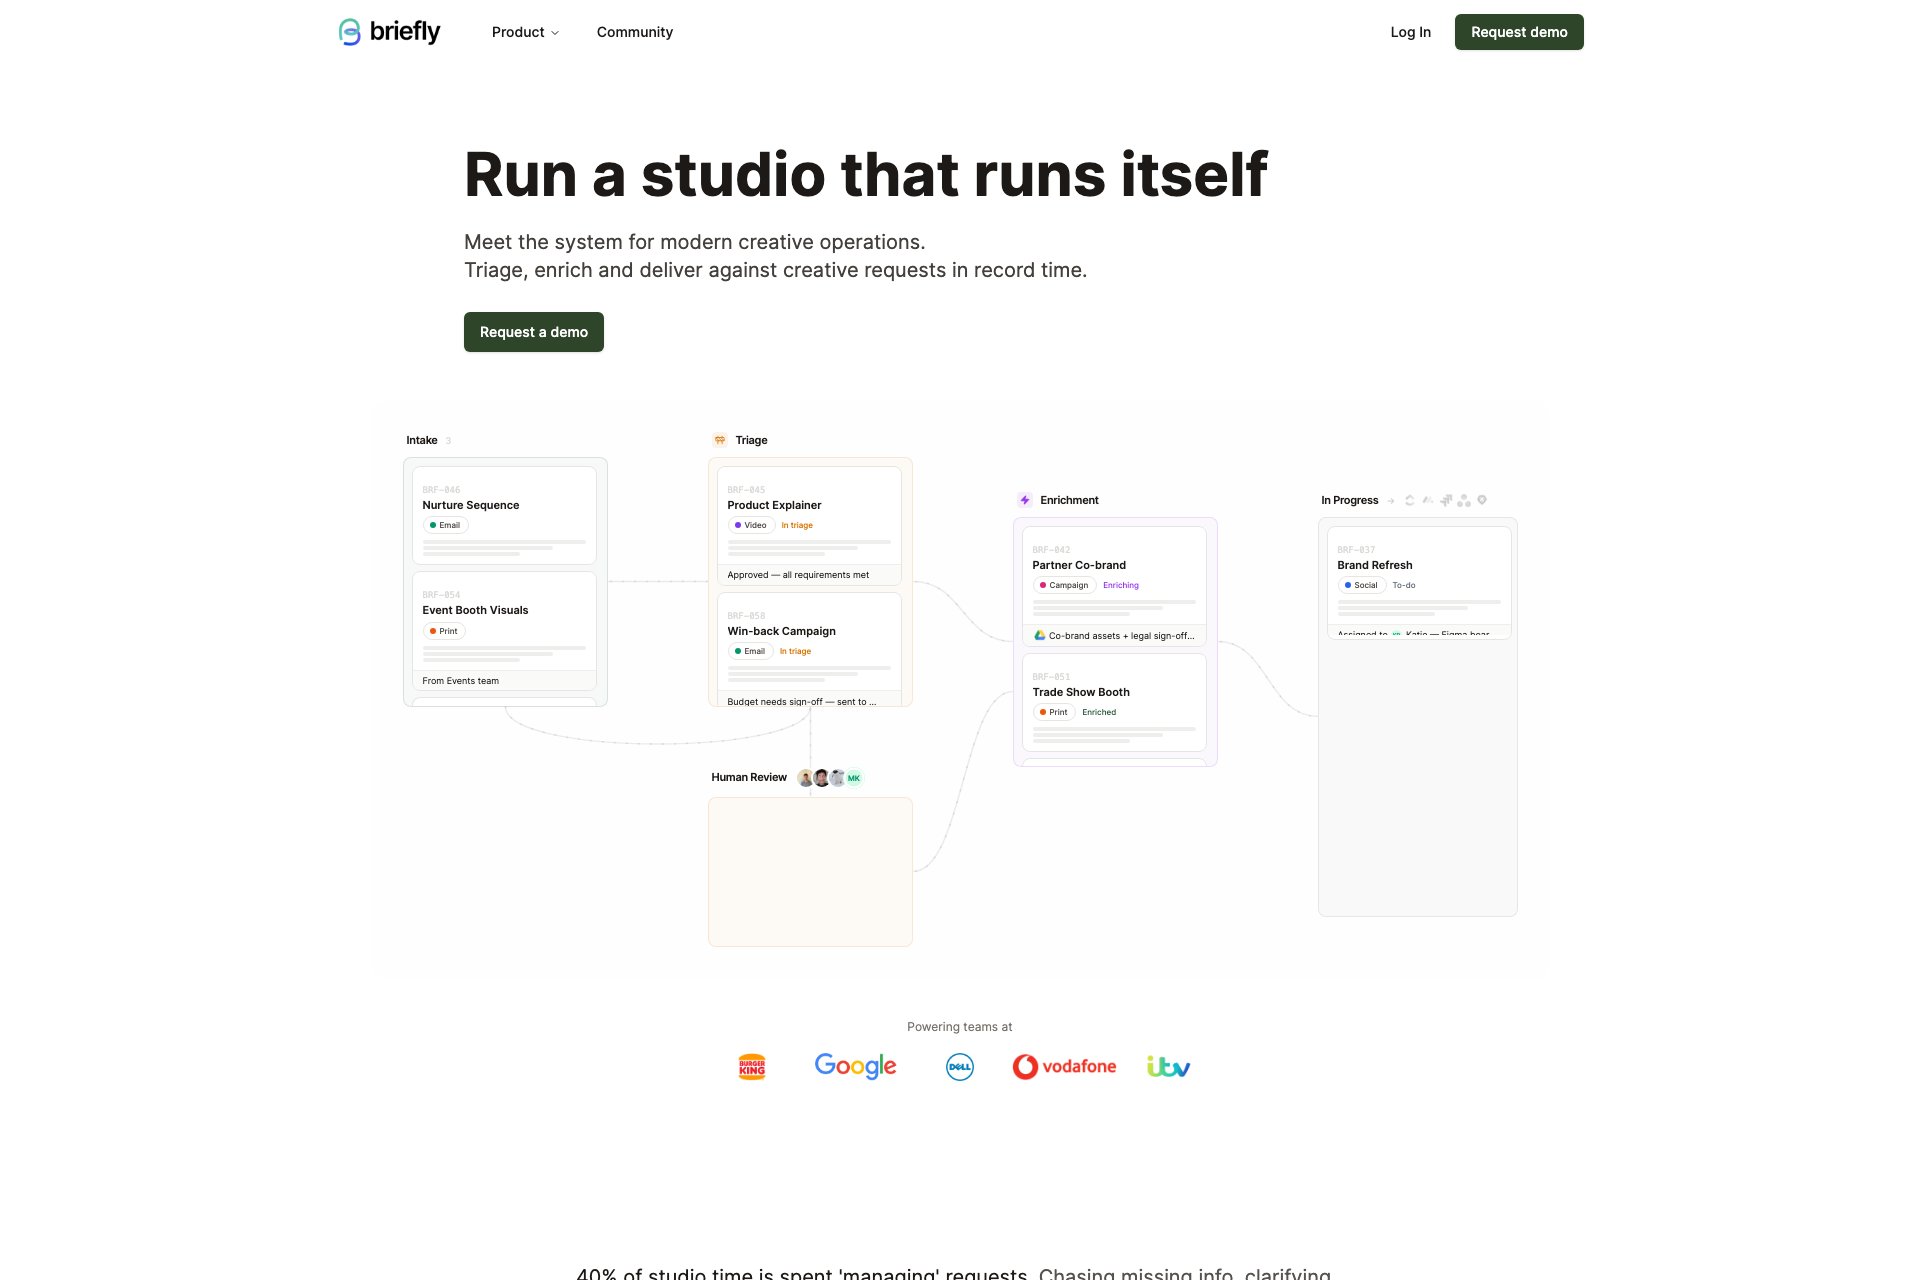Image resolution: width=1920 pixels, height=1280 pixels.
Task: Click the Triage column icon
Action: pos(720,440)
